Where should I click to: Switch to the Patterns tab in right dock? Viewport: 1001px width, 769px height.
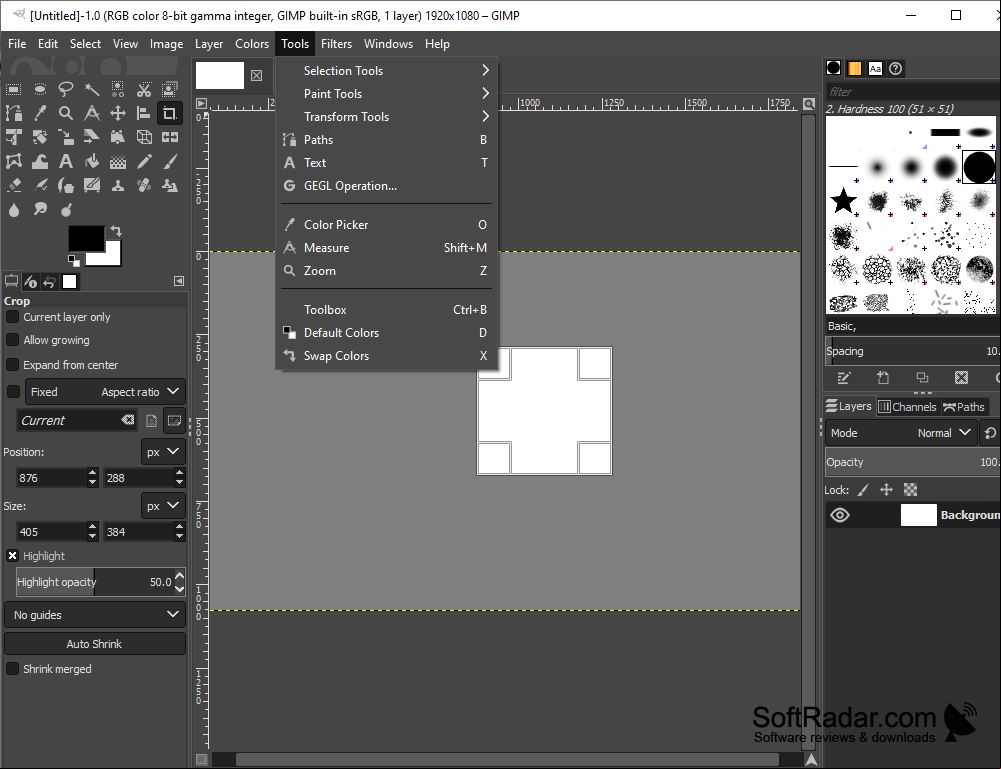point(854,68)
